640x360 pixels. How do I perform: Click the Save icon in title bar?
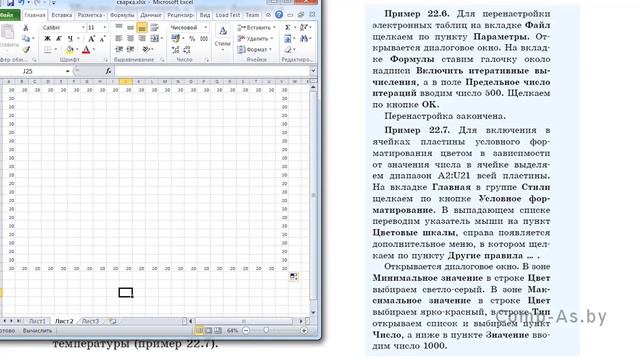(10, 3)
